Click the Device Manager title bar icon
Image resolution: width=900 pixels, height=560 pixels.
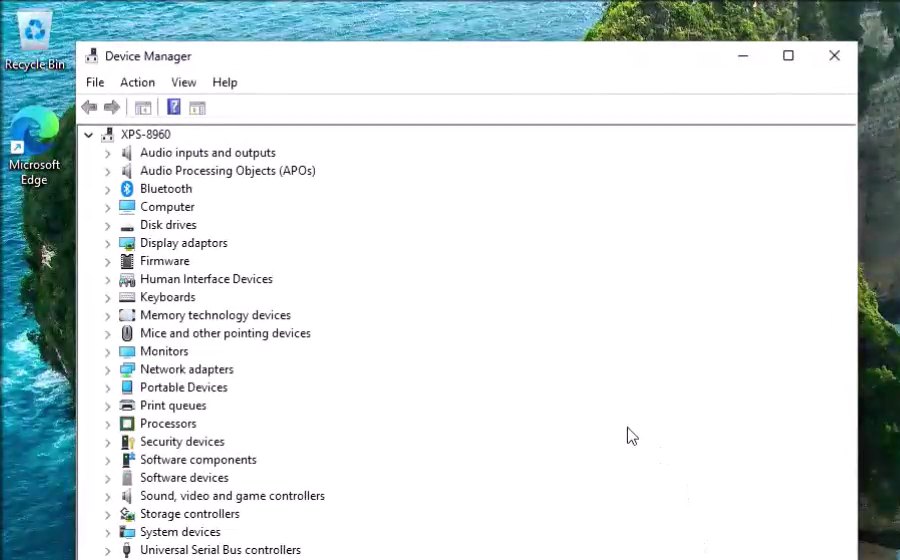91,56
